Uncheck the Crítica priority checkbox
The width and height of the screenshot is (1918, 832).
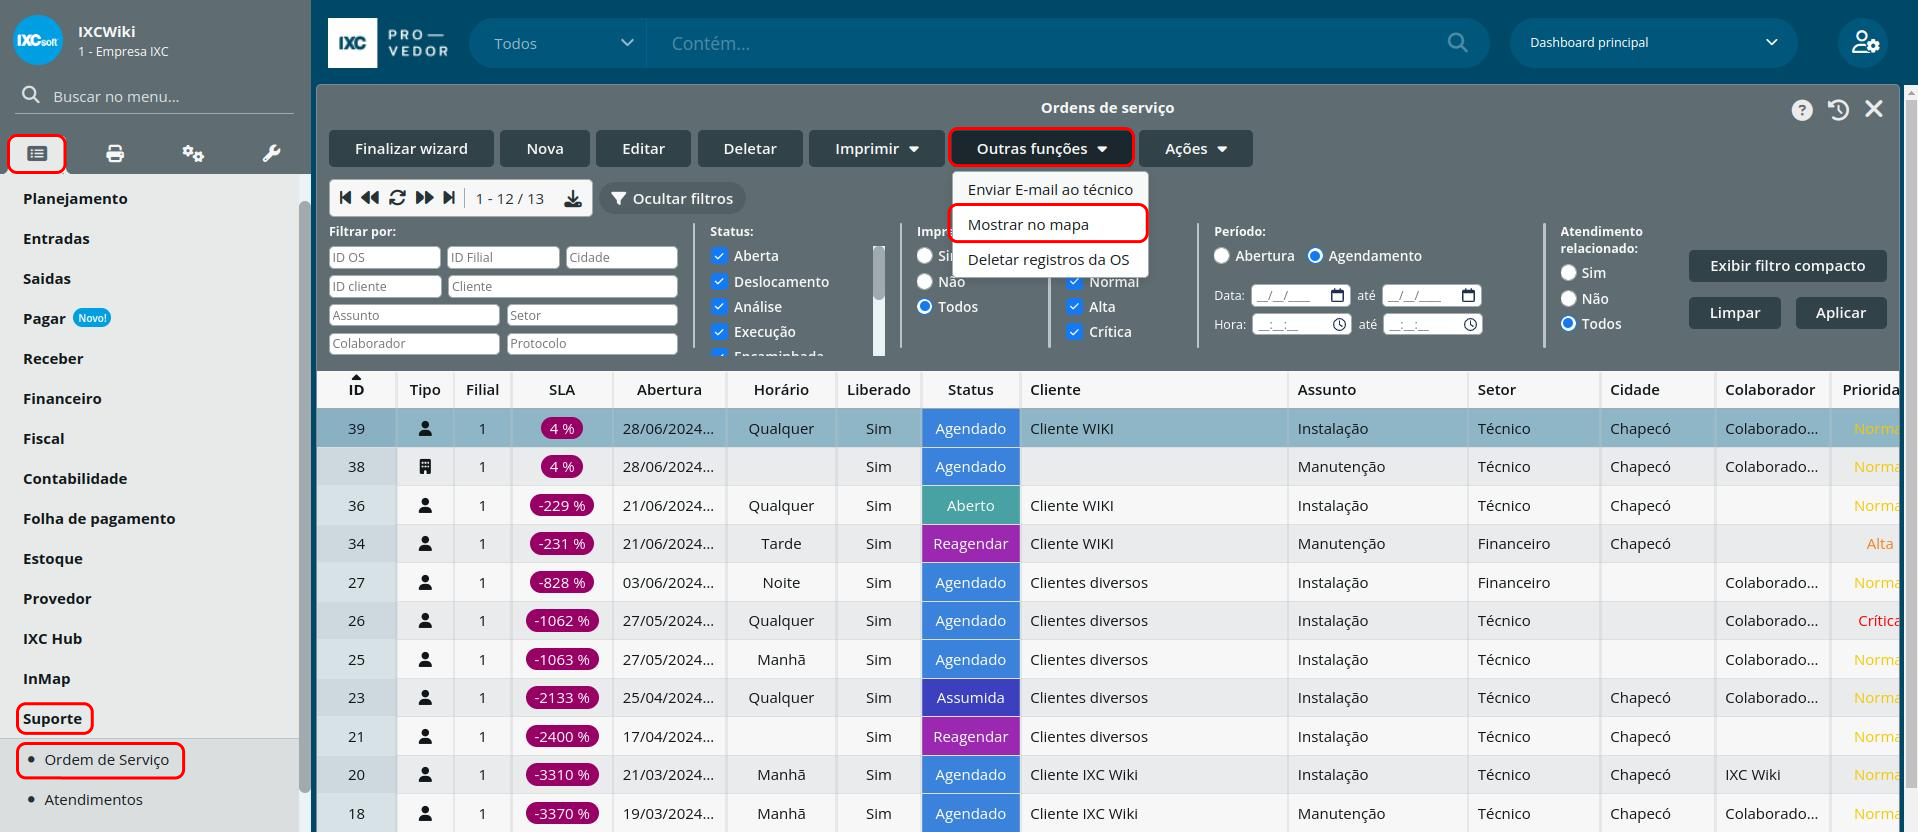pyautogui.click(x=1075, y=332)
